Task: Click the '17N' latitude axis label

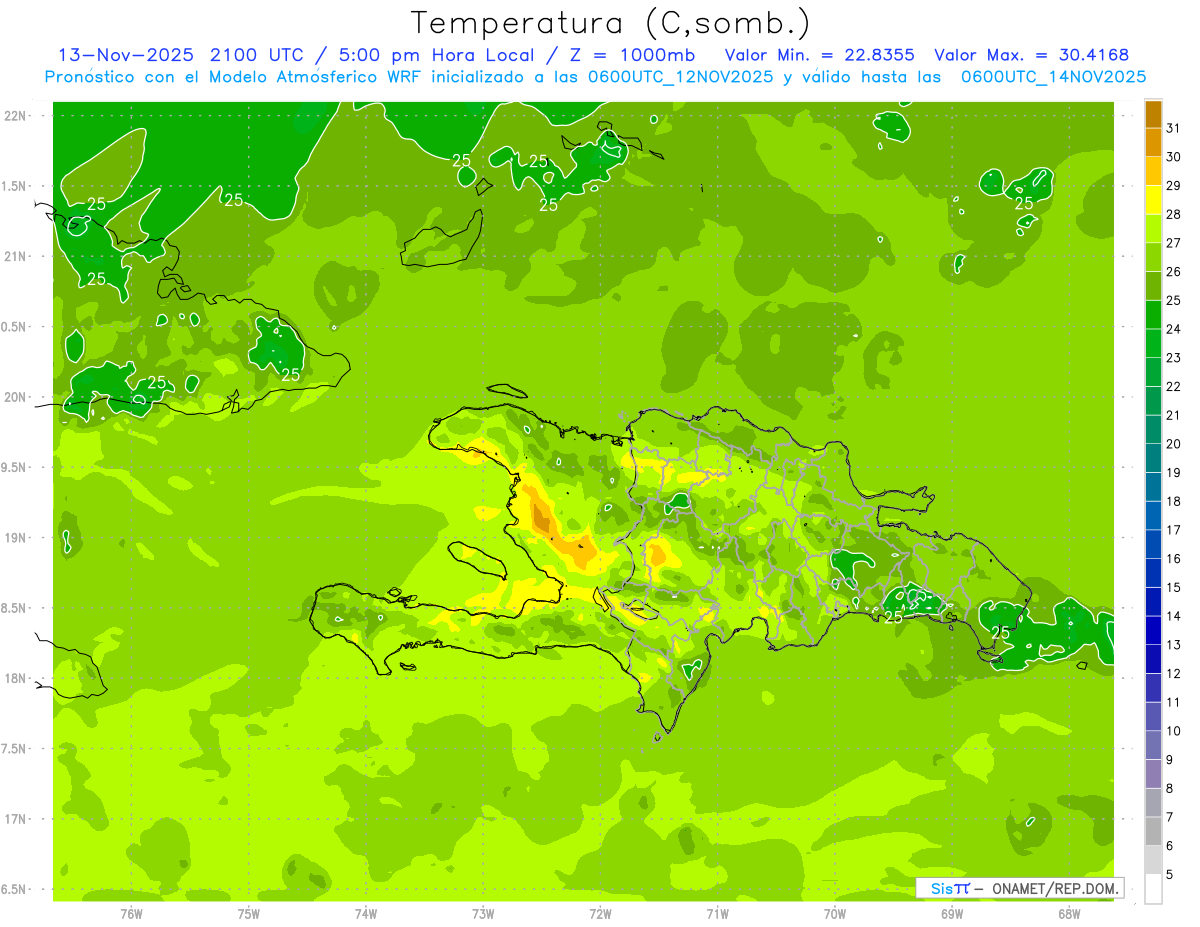Action: (15, 819)
